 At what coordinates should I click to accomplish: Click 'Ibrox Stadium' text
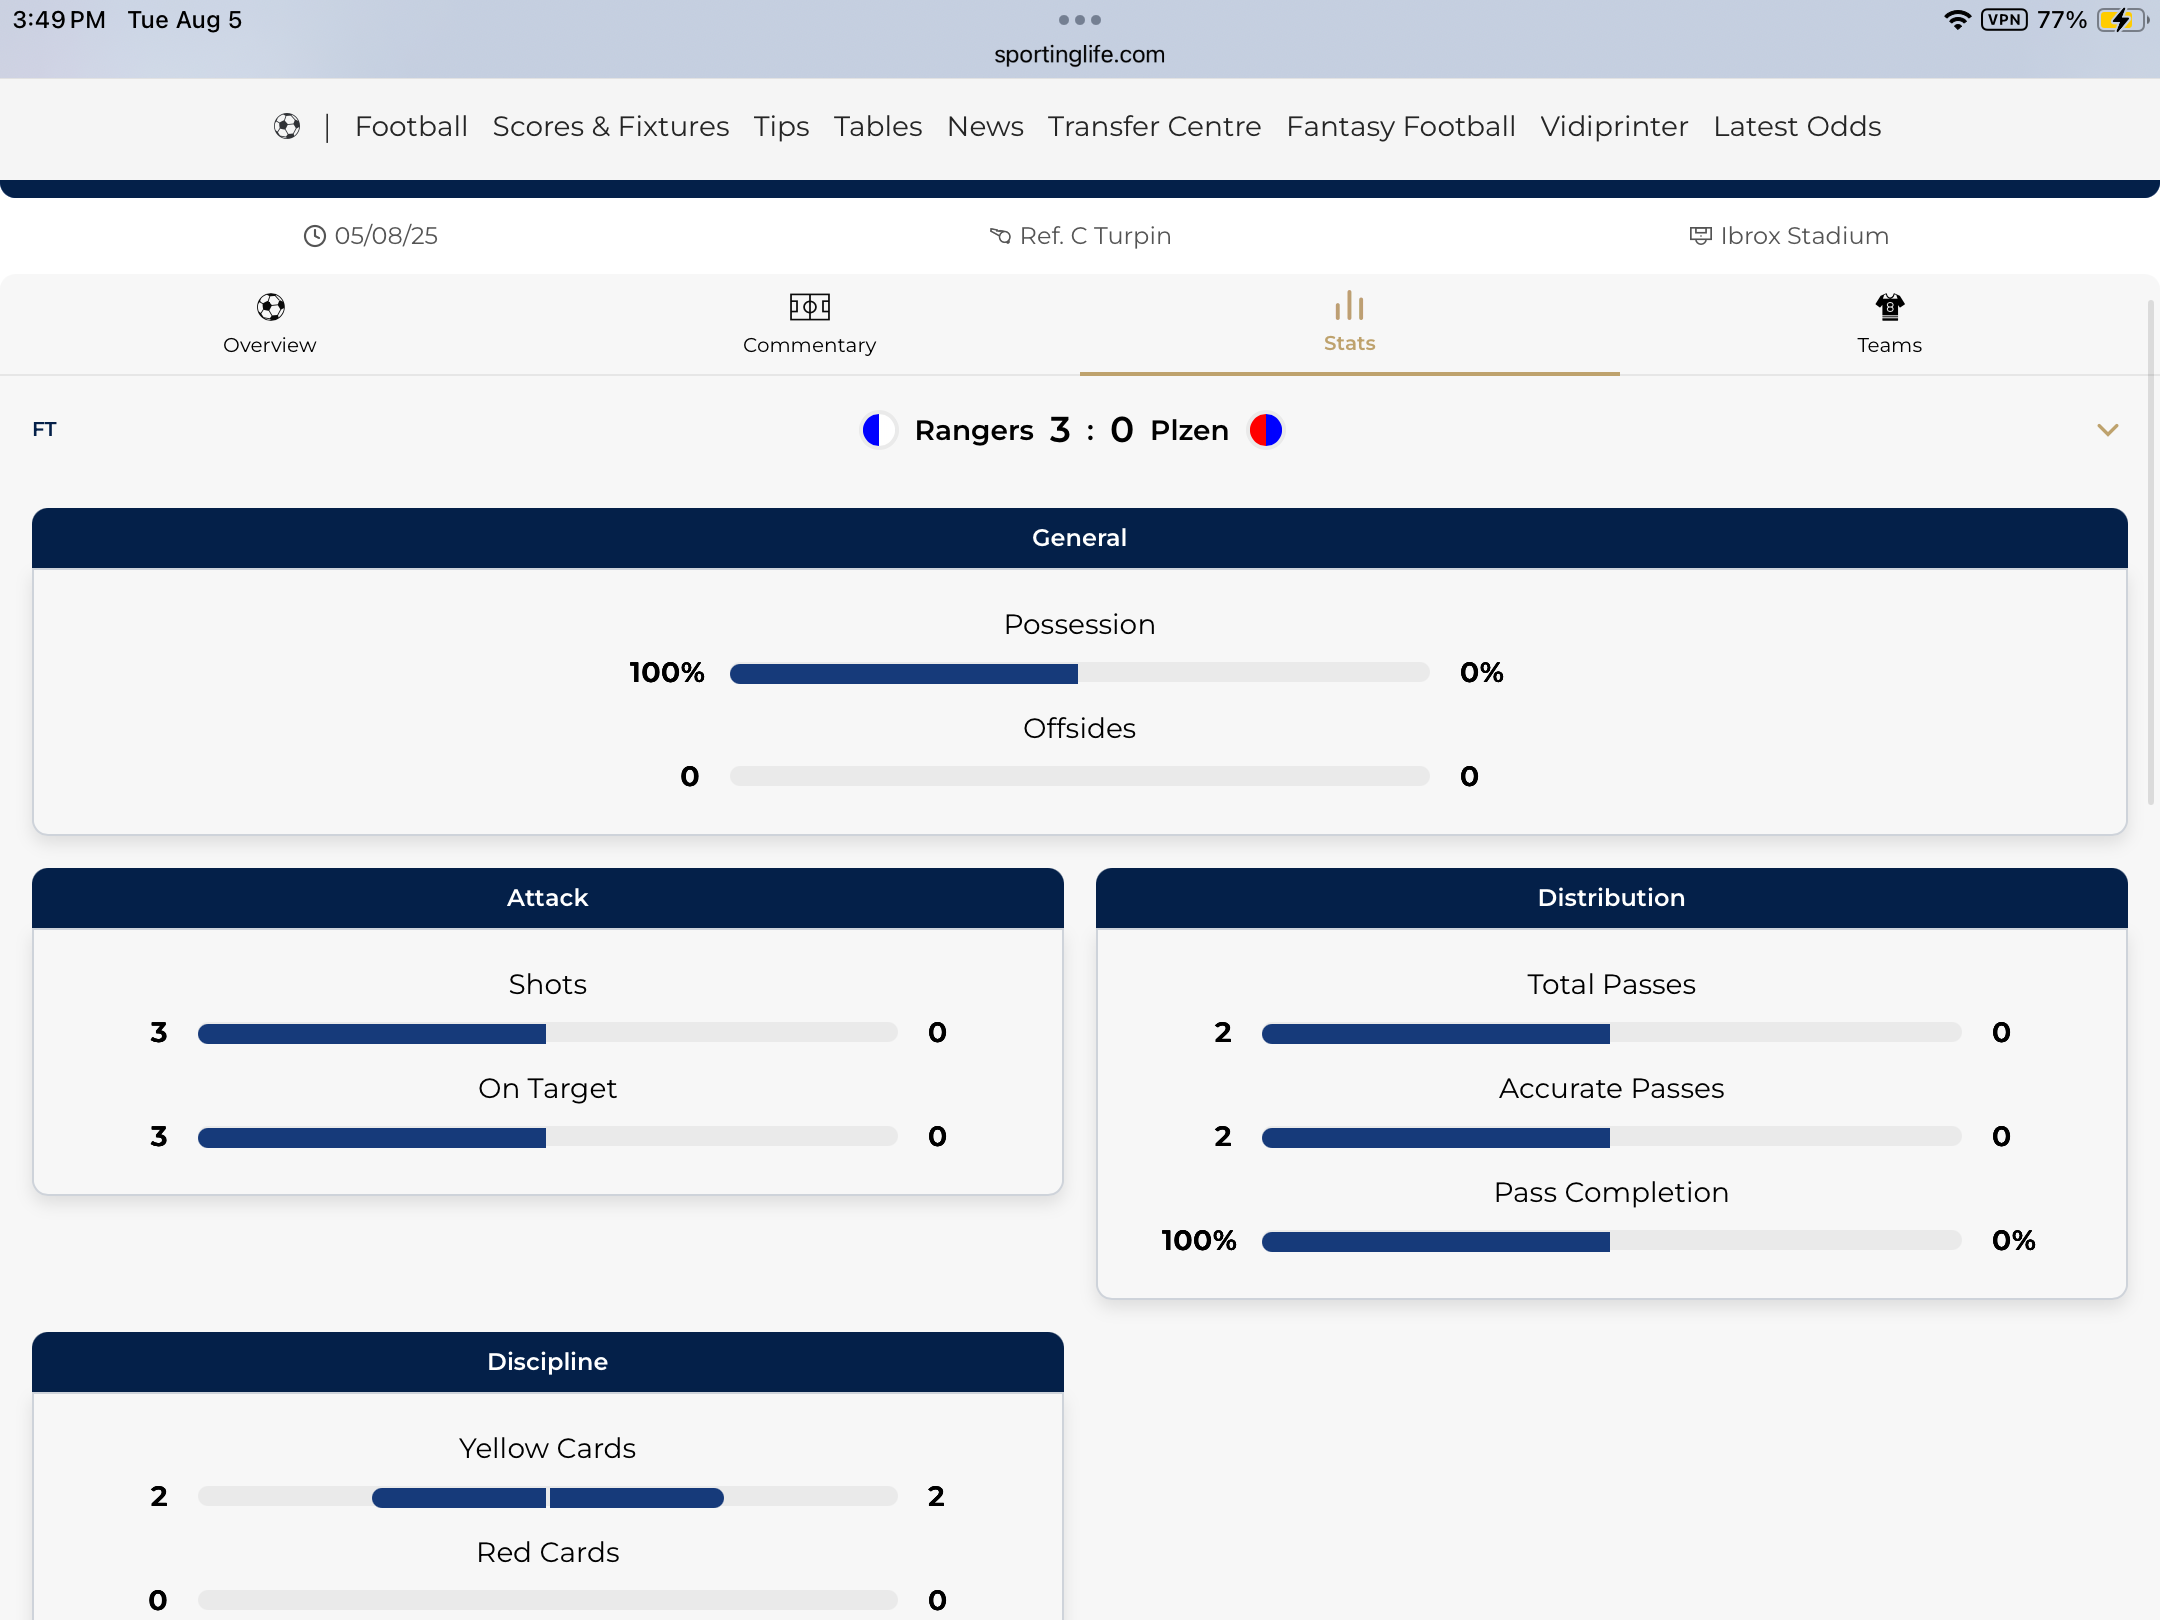coord(1804,236)
